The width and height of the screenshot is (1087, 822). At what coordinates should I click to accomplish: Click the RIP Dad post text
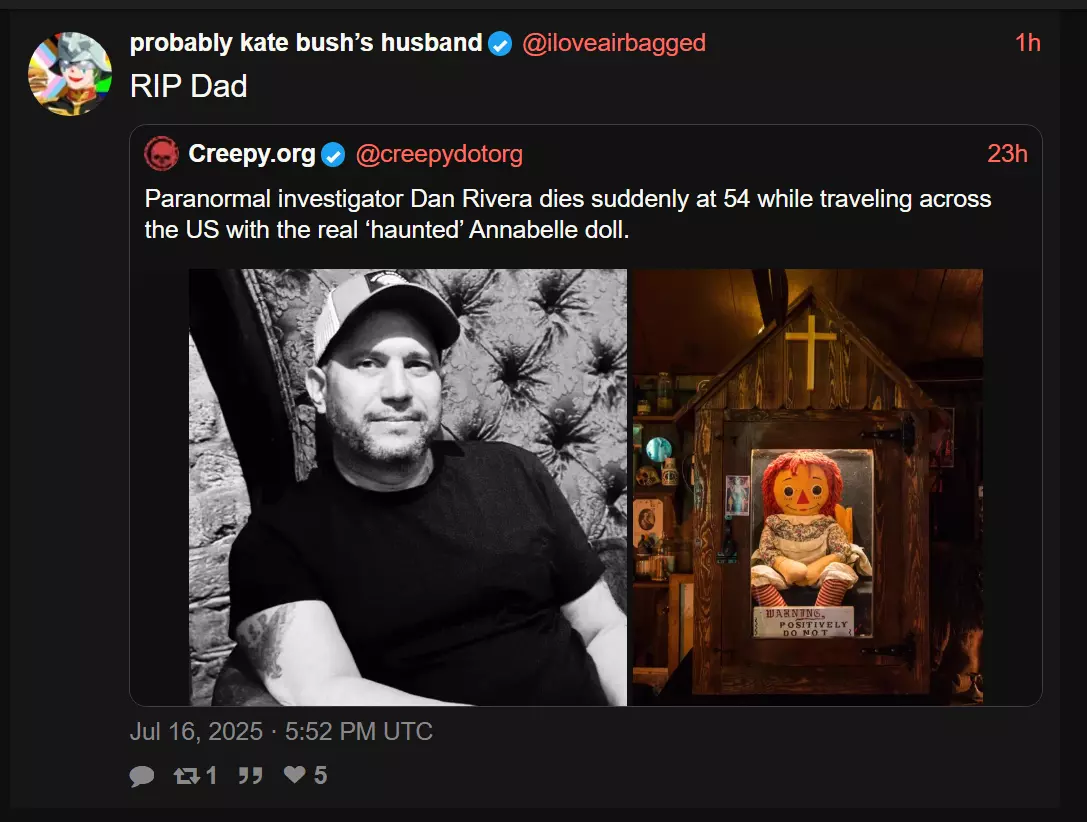189,87
